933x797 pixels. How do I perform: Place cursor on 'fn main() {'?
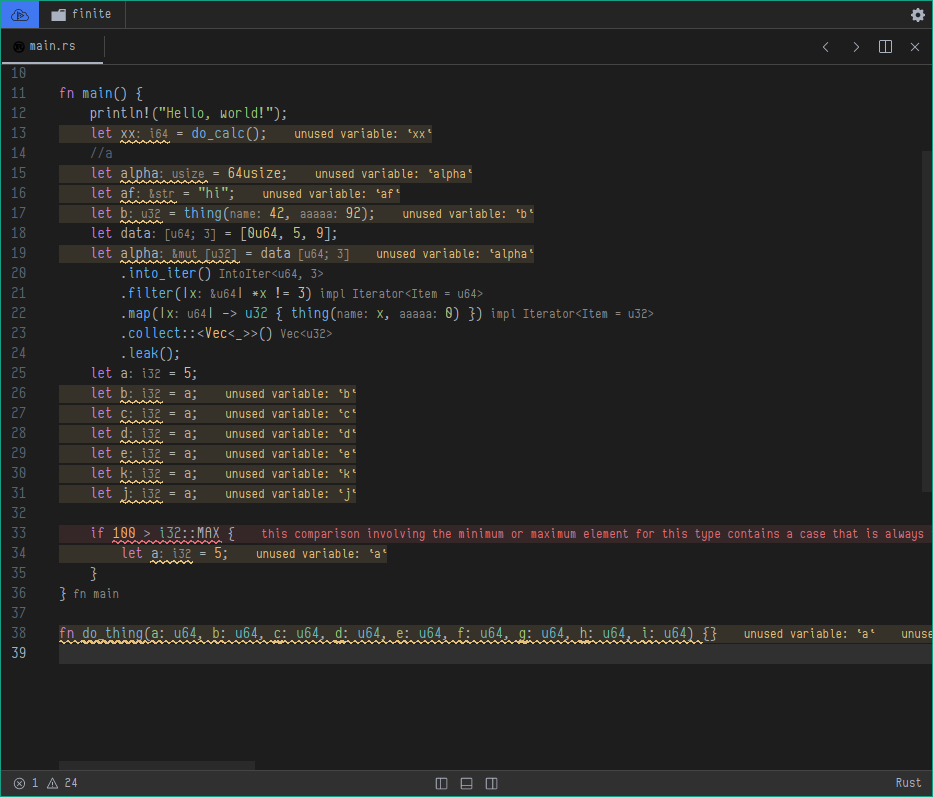[101, 93]
